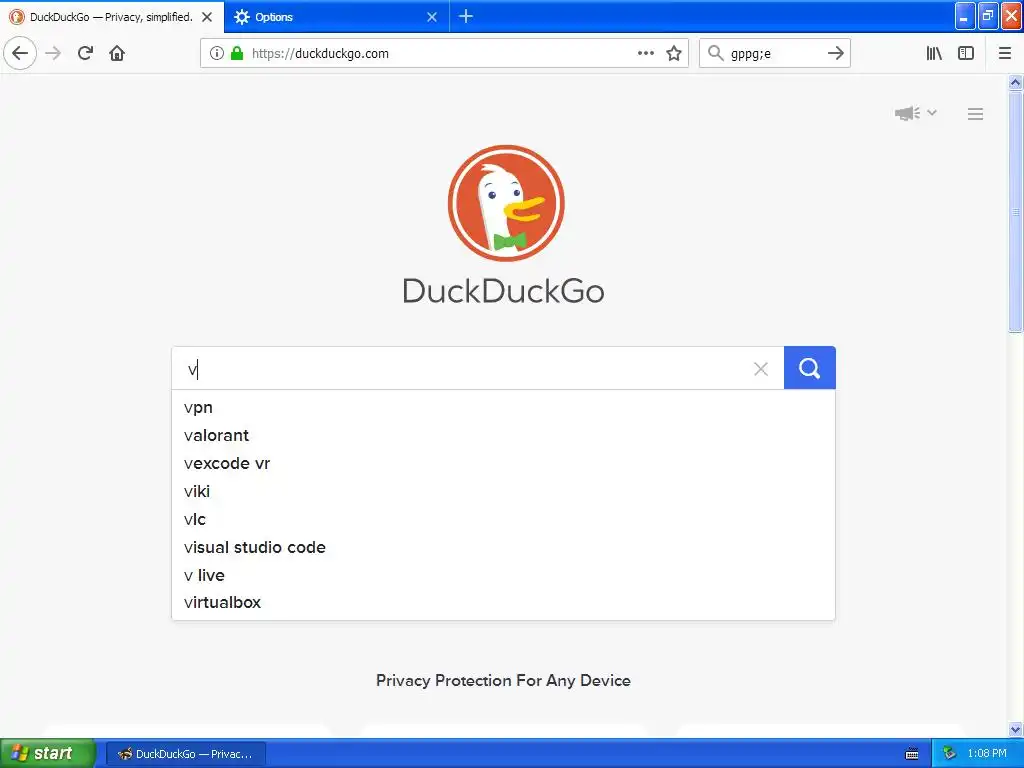This screenshot has width=1024, height=768.
Task: Select the 'vexcode vr' suggestion
Action: (503, 464)
